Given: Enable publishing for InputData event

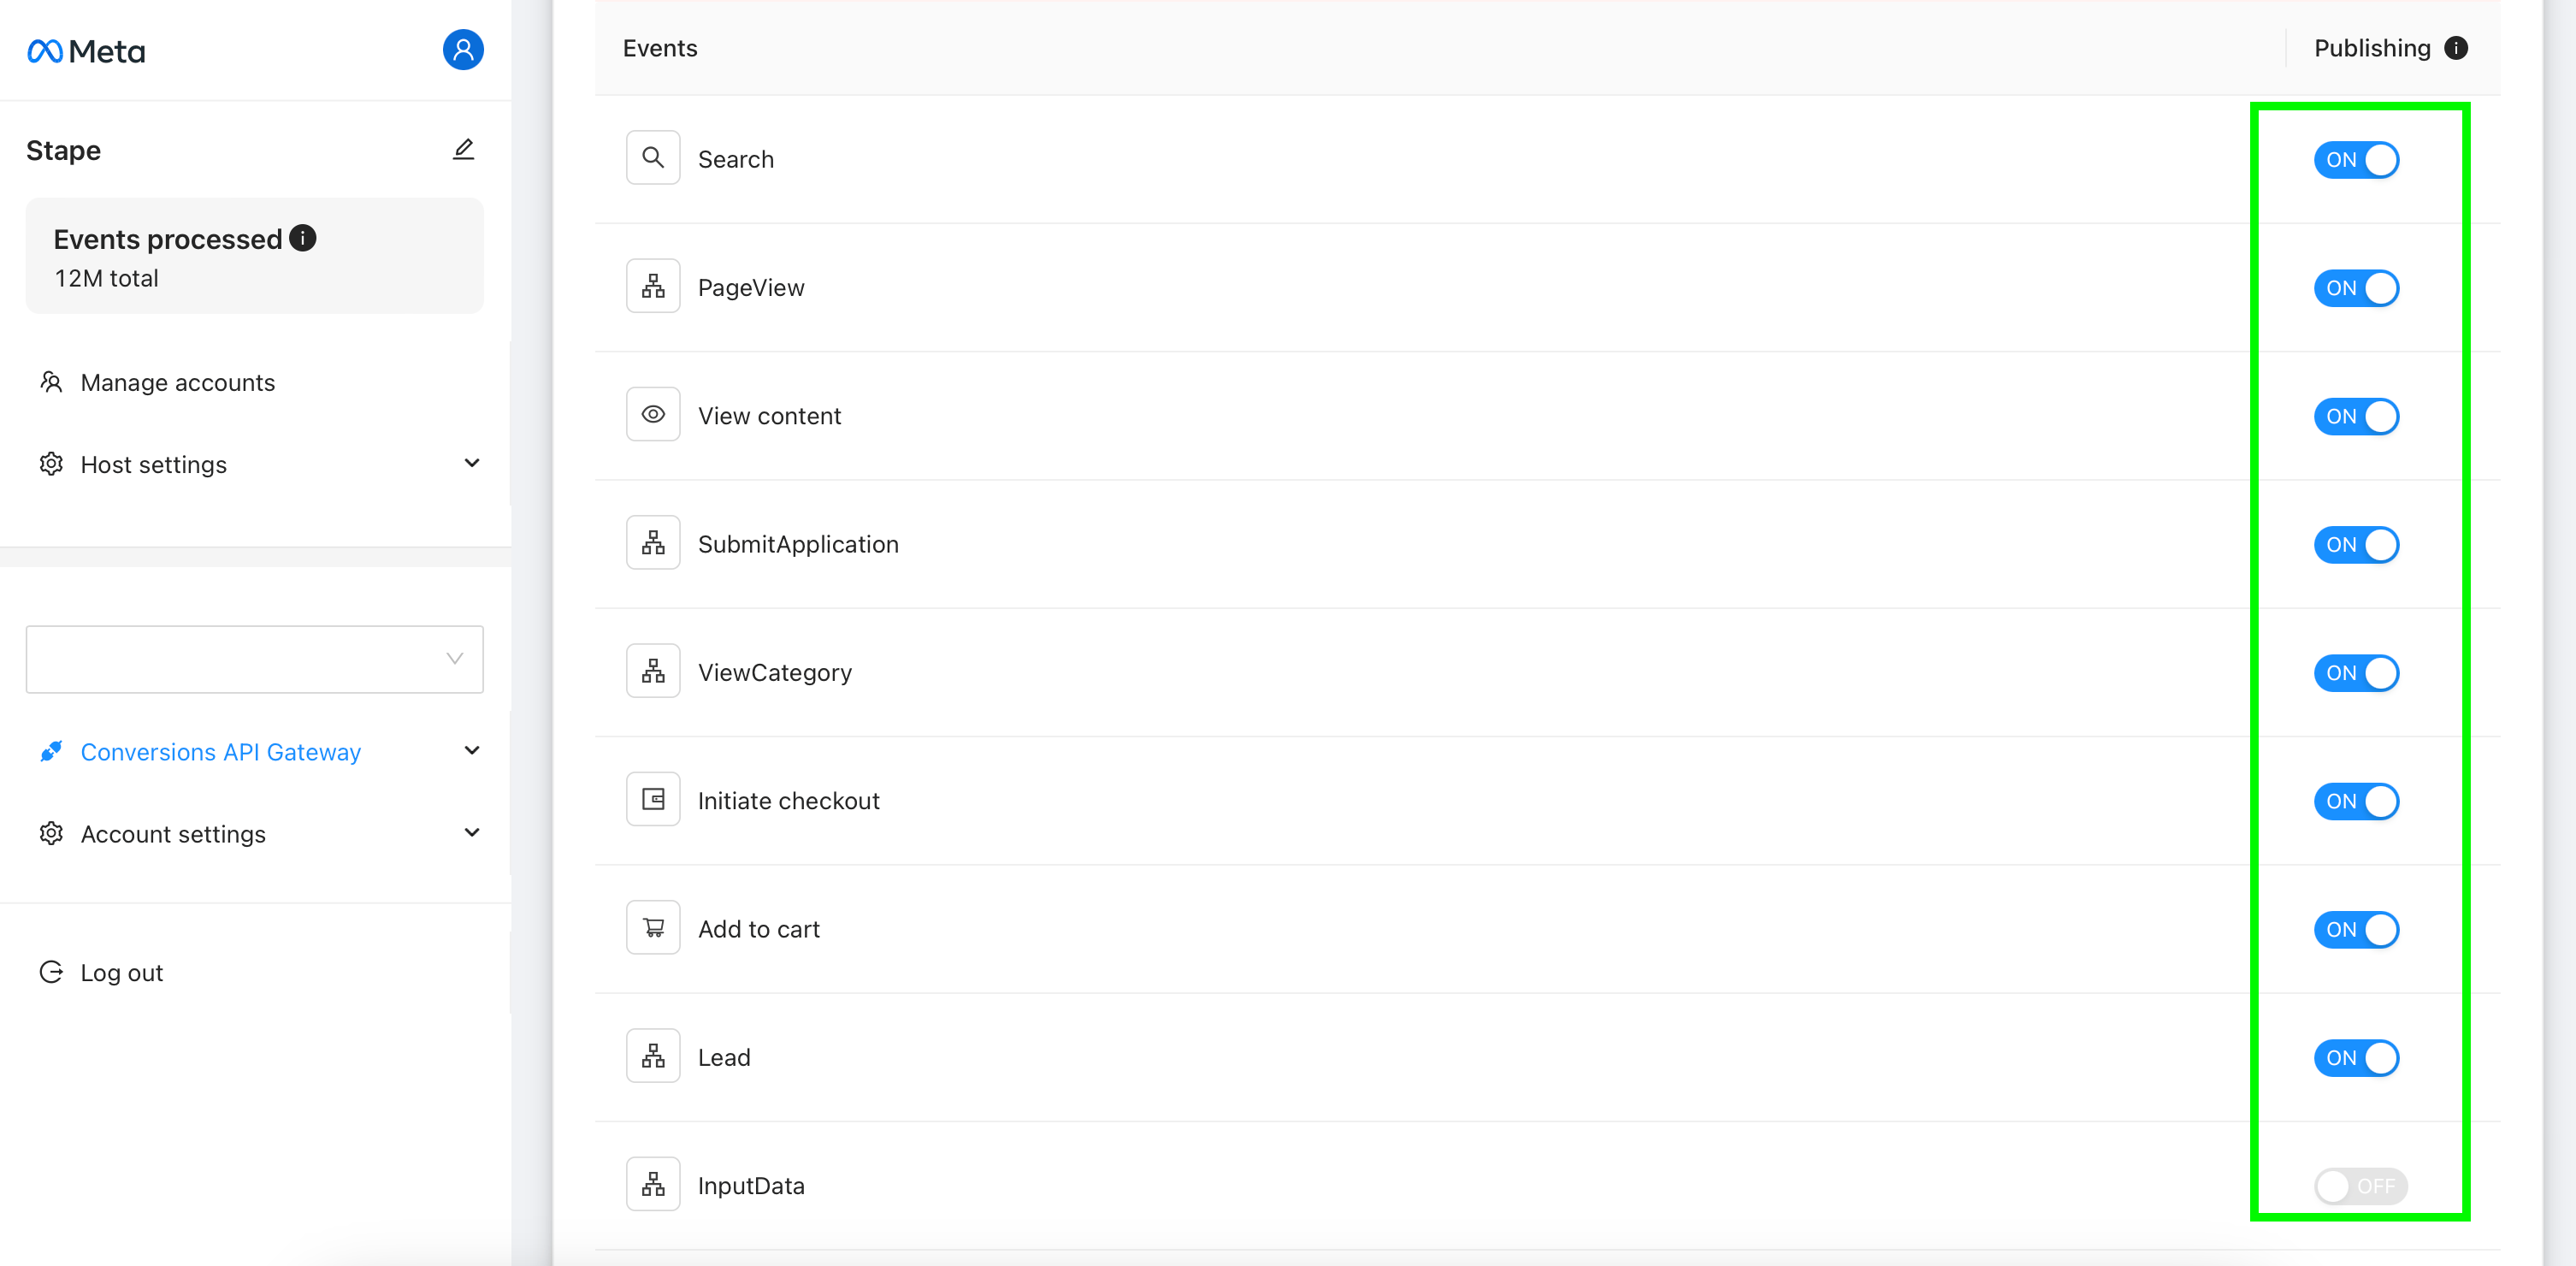Looking at the screenshot, I should point(2360,1186).
